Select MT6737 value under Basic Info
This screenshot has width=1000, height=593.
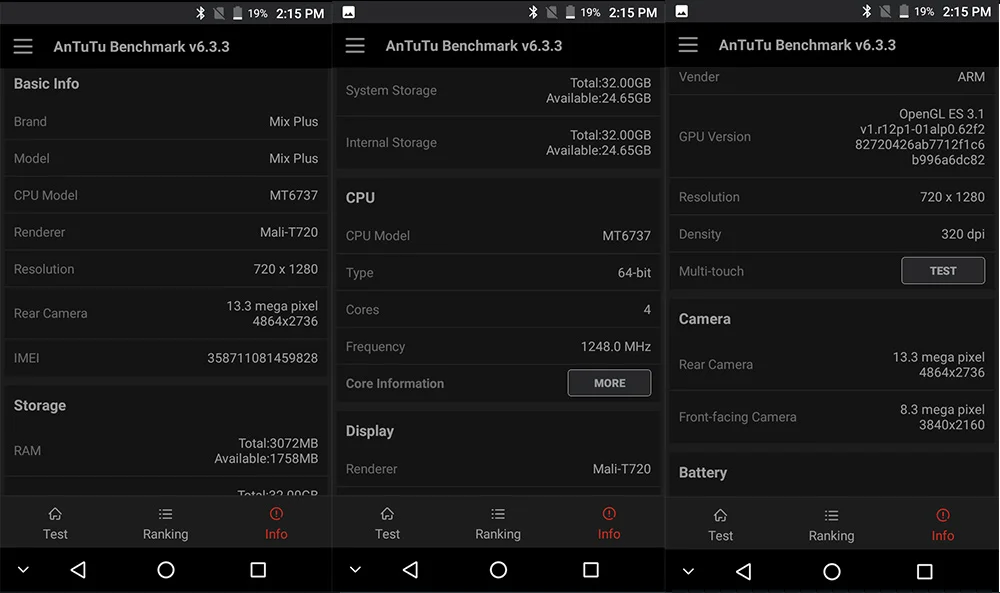293,195
